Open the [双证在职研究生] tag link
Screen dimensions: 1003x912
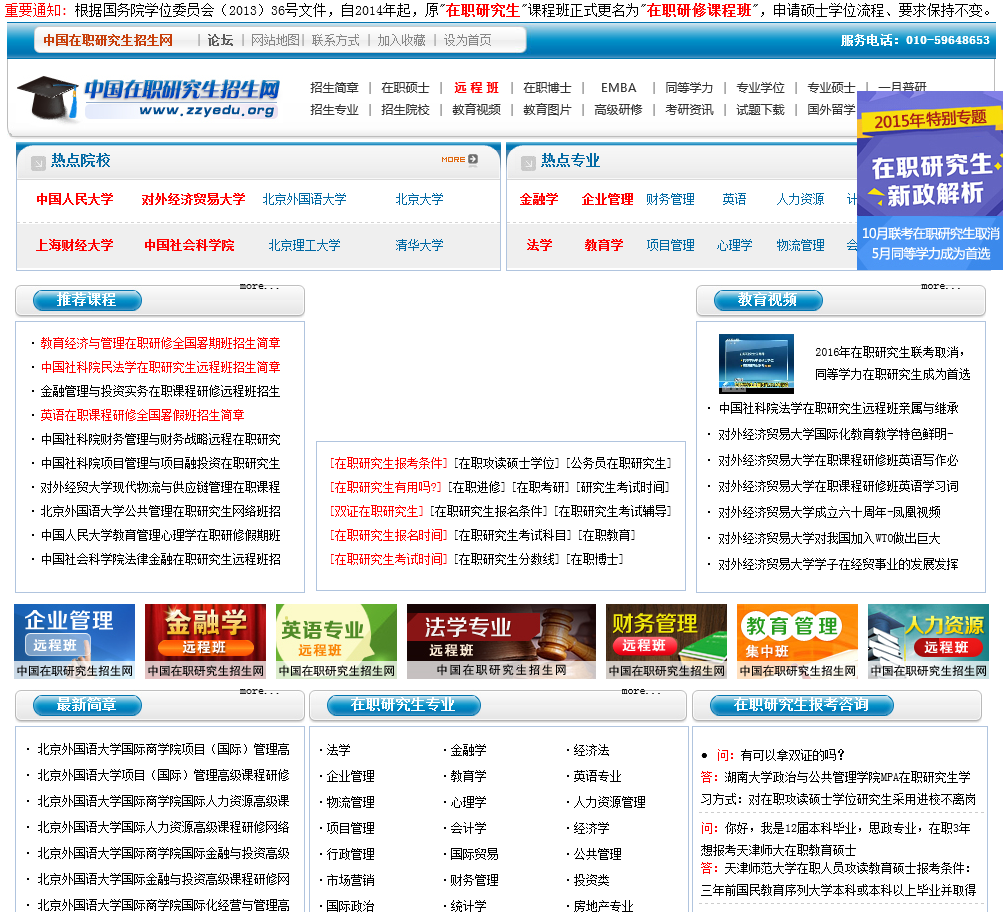click(x=376, y=511)
